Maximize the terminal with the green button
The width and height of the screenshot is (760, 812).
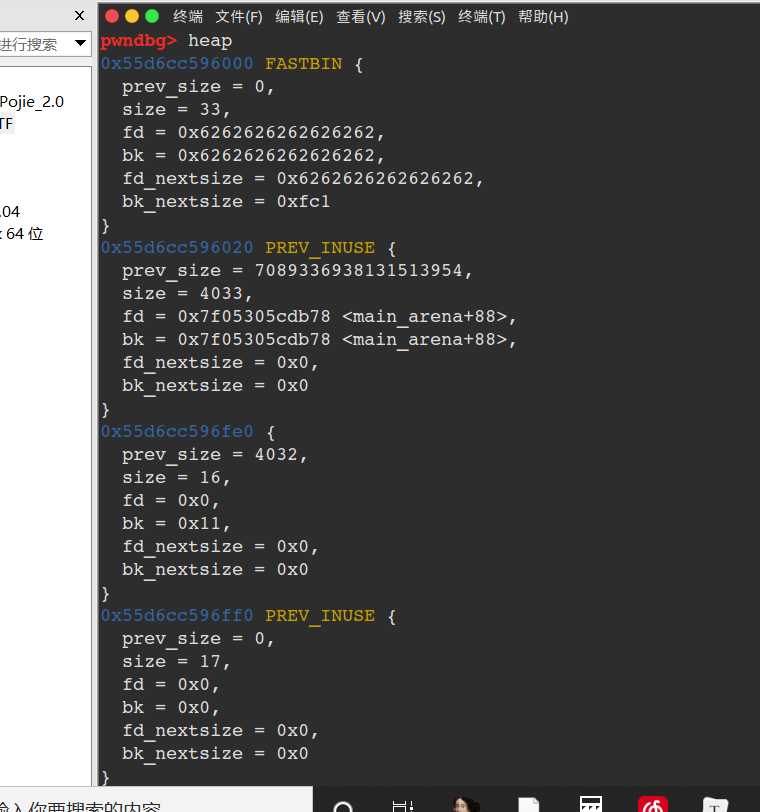click(152, 16)
